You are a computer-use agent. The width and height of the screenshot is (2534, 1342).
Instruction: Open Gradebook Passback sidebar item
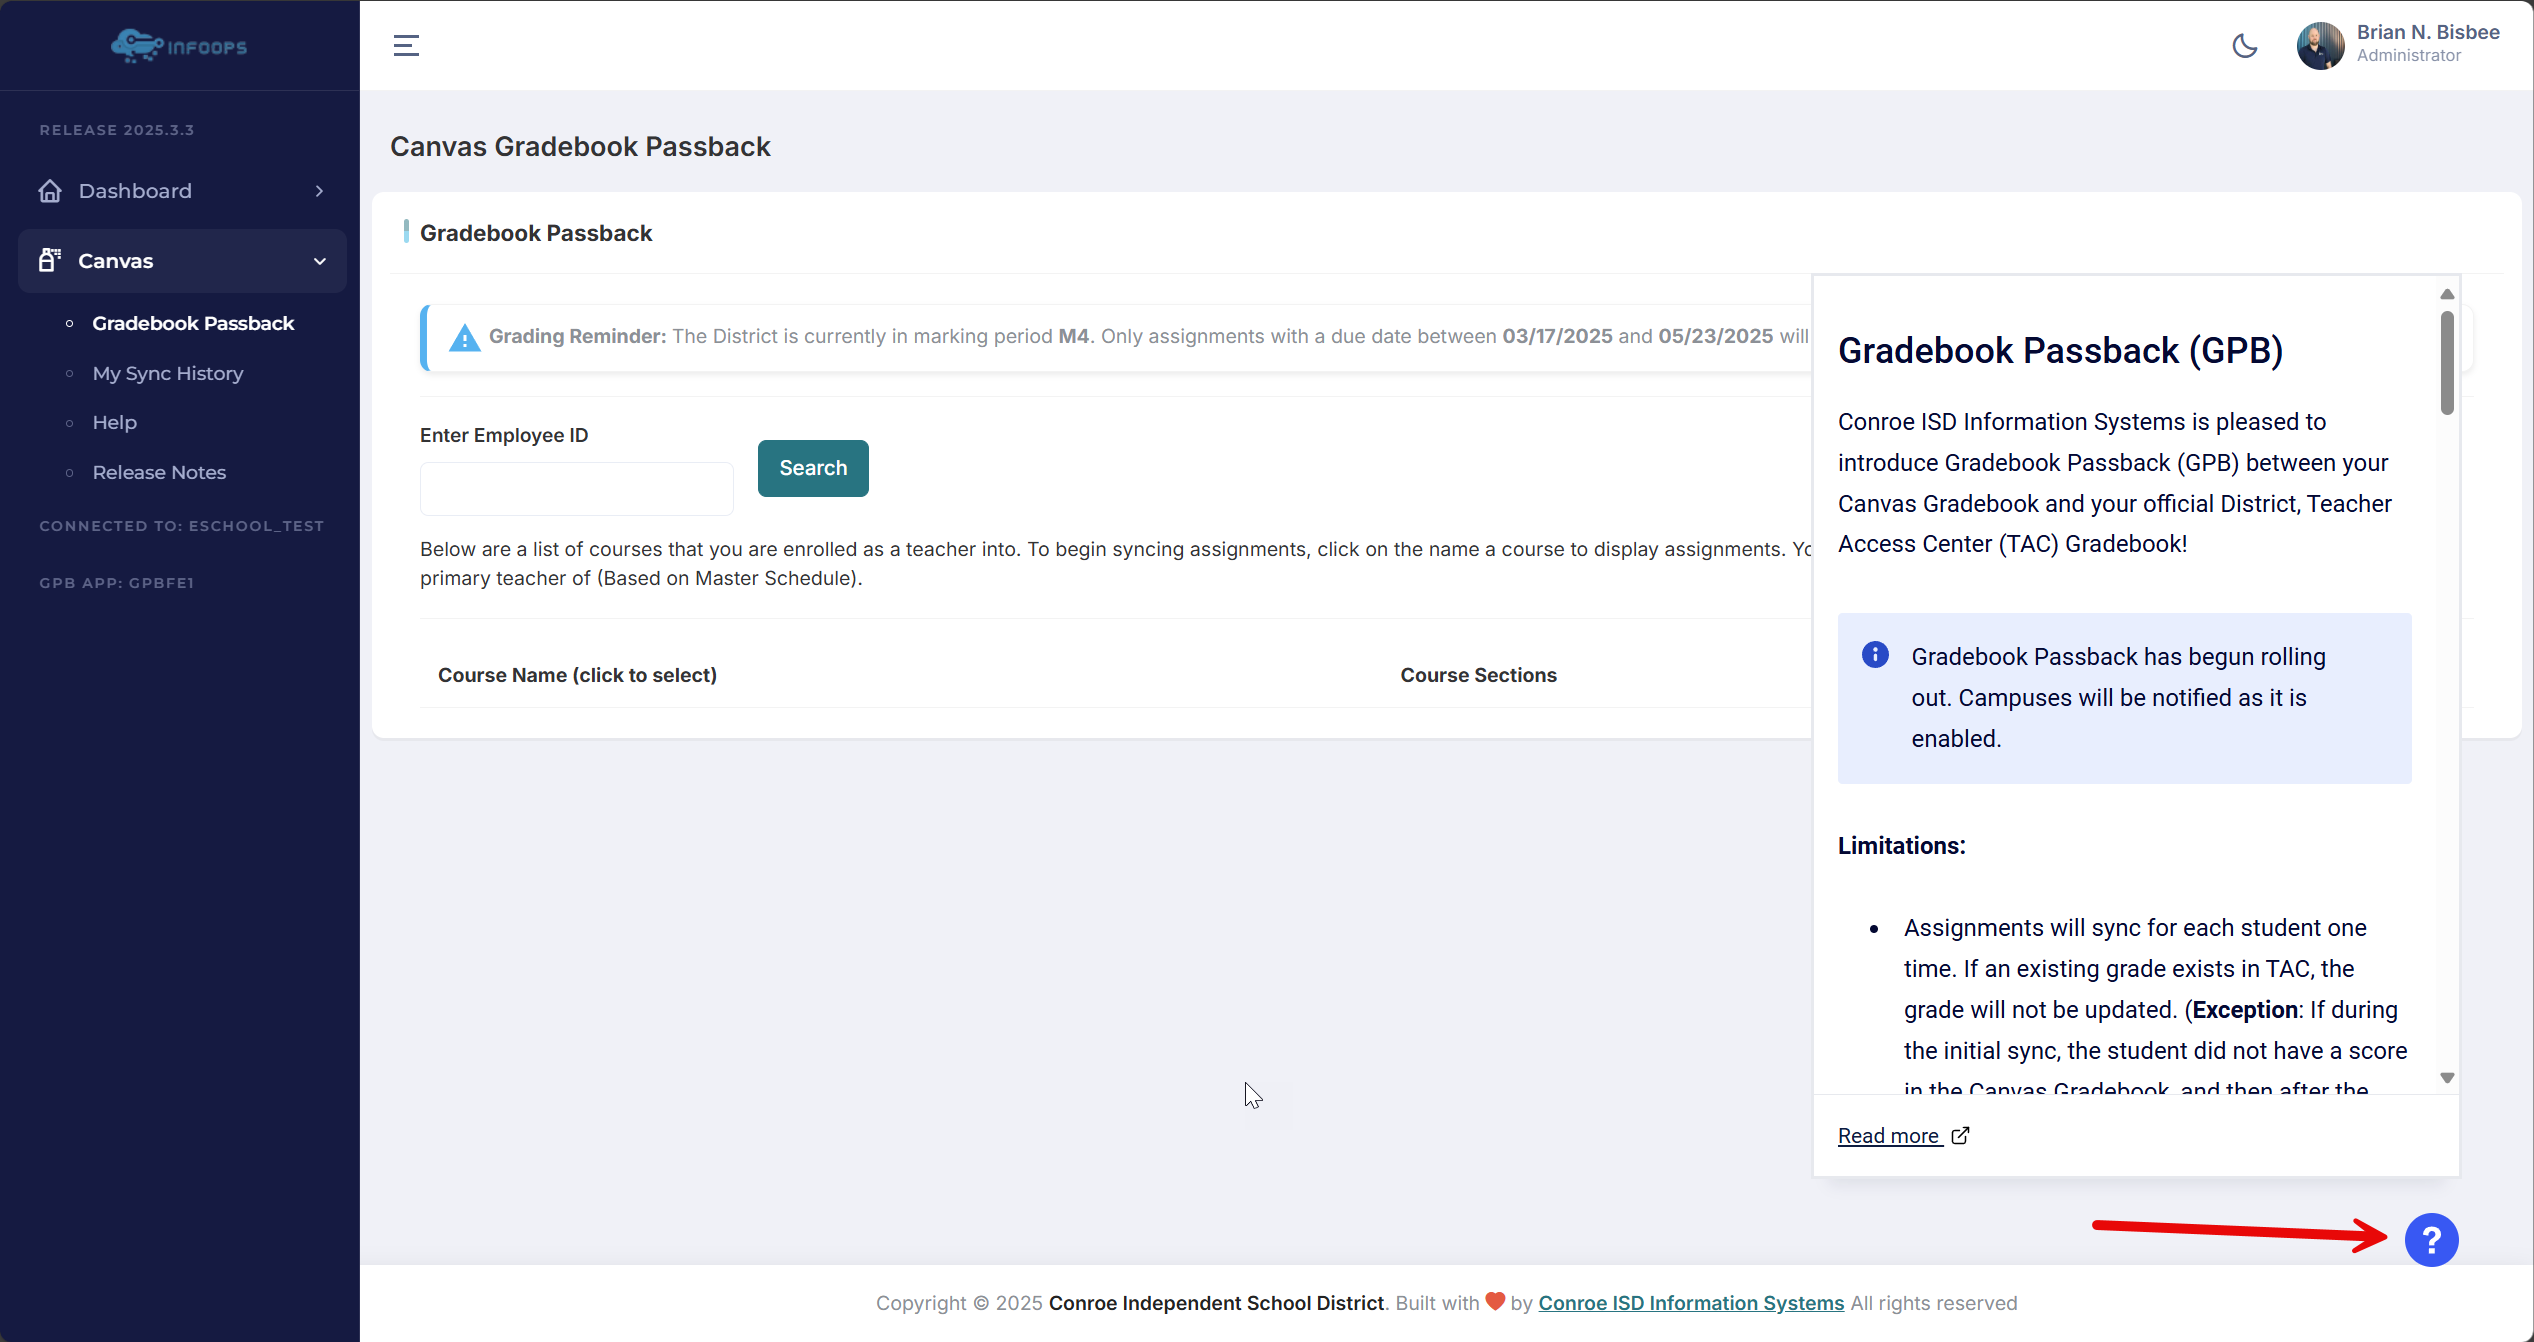(193, 323)
